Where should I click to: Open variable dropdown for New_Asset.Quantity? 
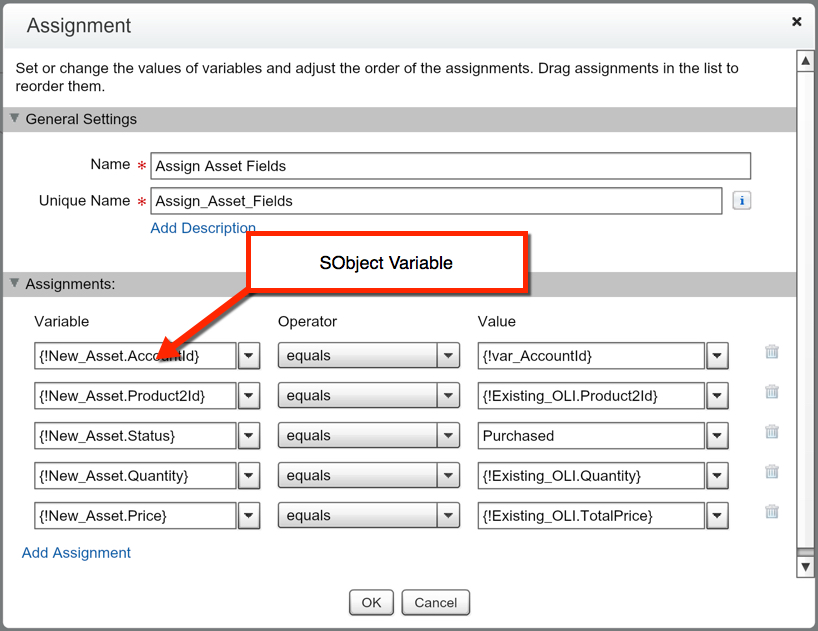pos(249,476)
